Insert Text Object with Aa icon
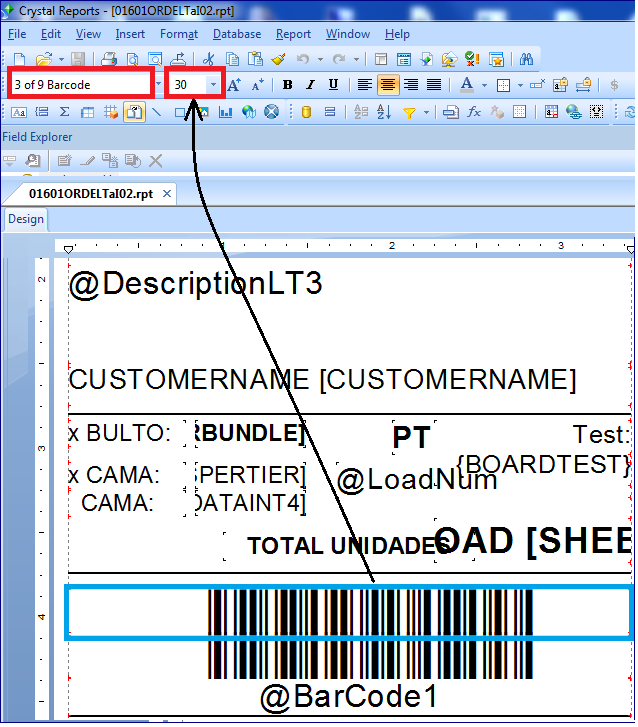Image resolution: width=638 pixels, height=727 pixels. tap(19, 112)
